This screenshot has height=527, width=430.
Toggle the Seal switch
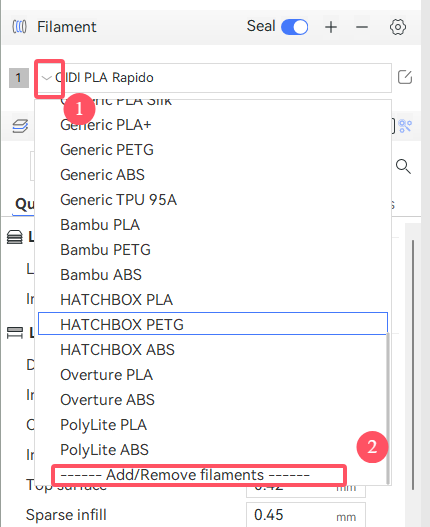(x=295, y=27)
